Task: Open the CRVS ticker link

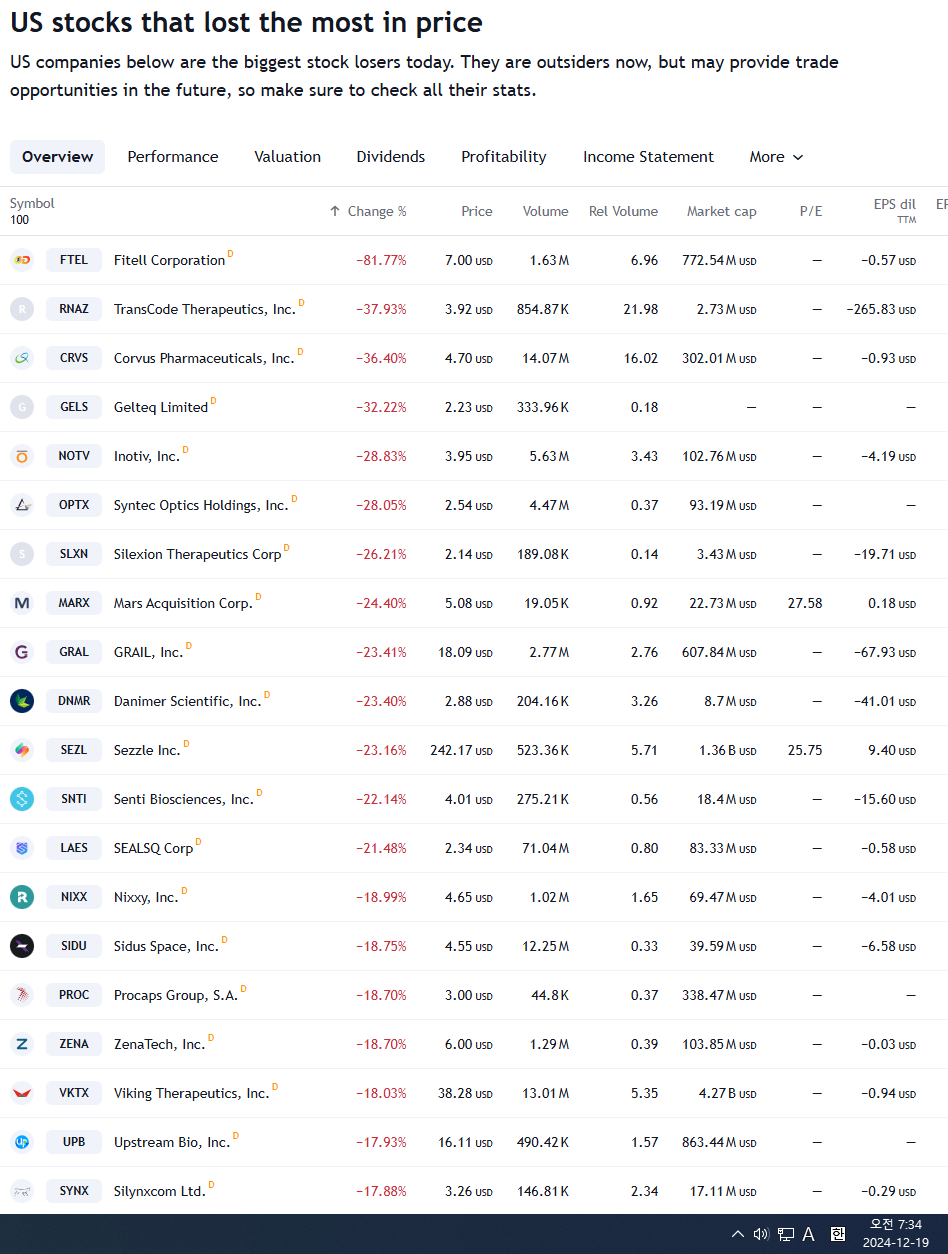Action: coord(74,358)
